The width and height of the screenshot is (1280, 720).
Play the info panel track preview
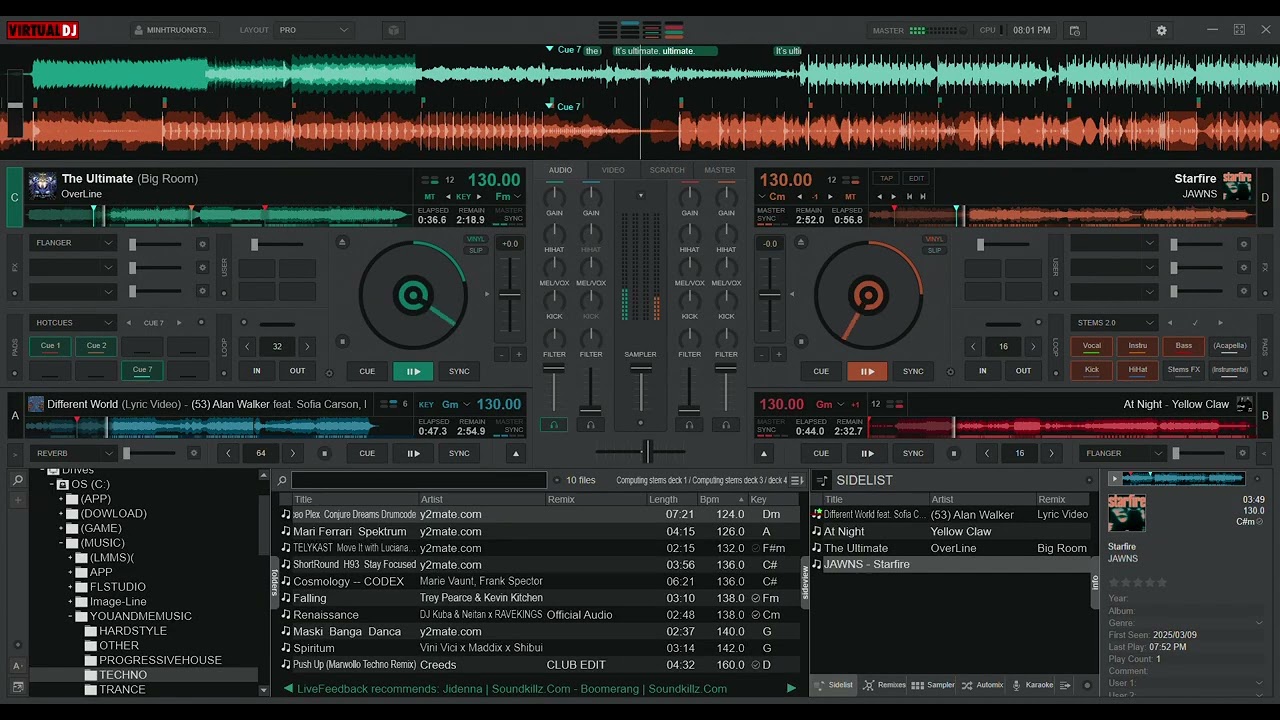[1115, 479]
